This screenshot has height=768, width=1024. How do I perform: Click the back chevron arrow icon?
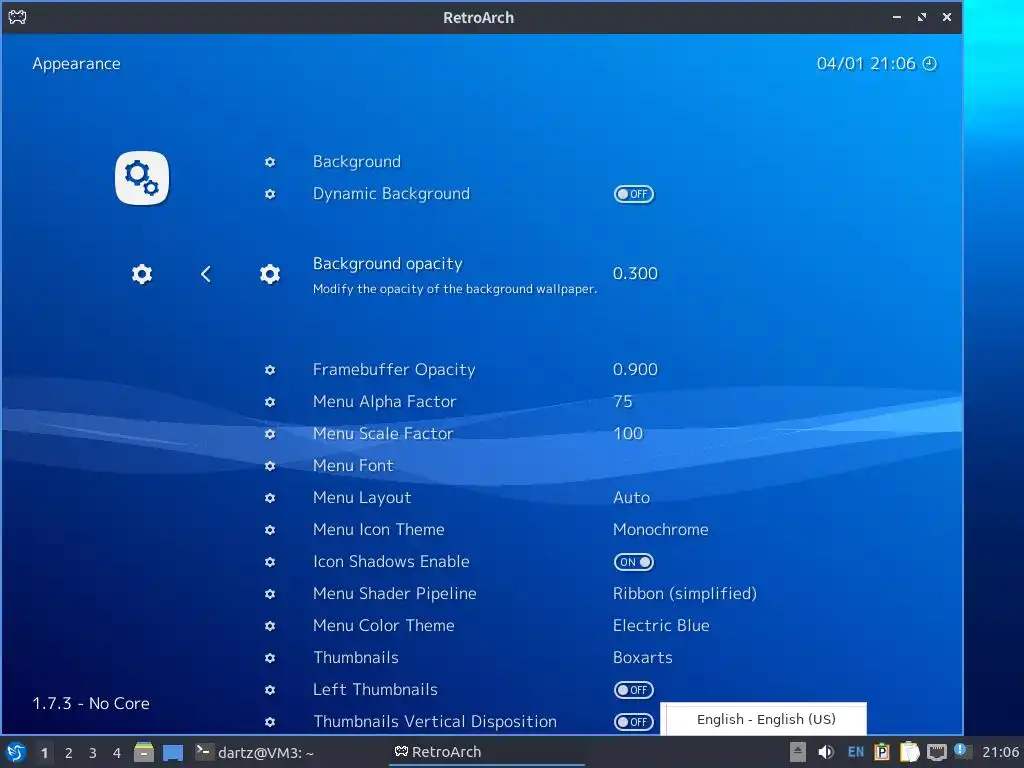click(x=206, y=274)
